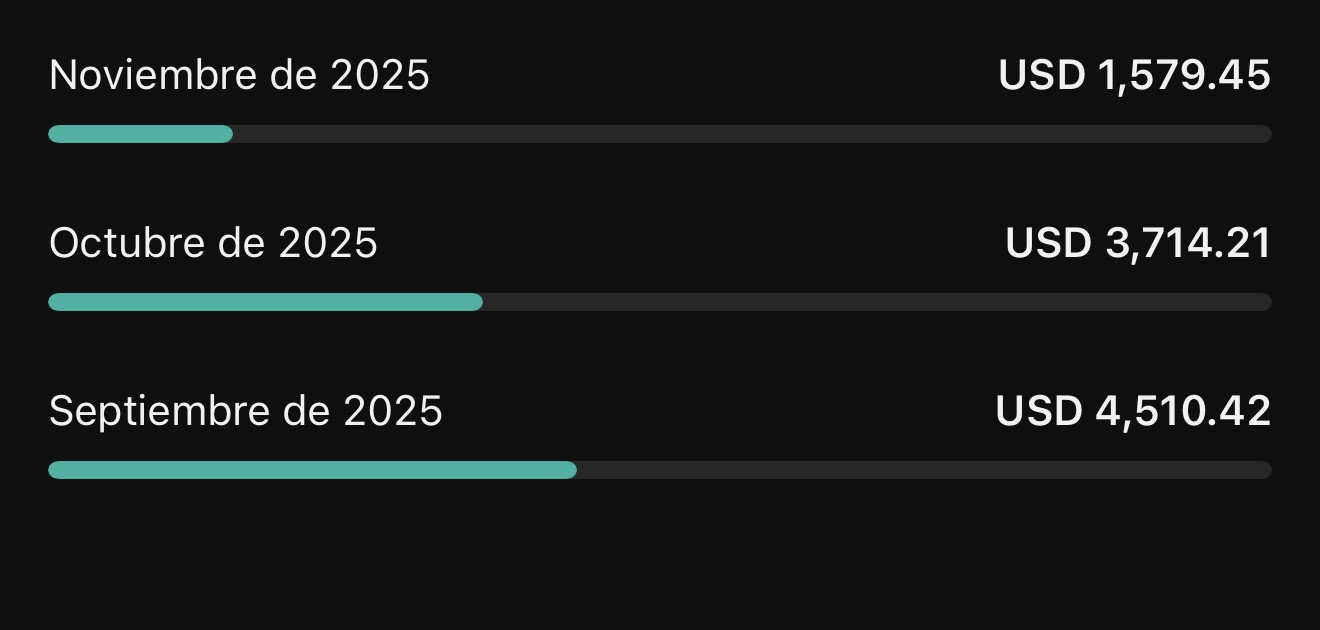Open the Septiembre de 2025 entry
This screenshot has height=630, width=1320.
pyautogui.click(x=245, y=412)
